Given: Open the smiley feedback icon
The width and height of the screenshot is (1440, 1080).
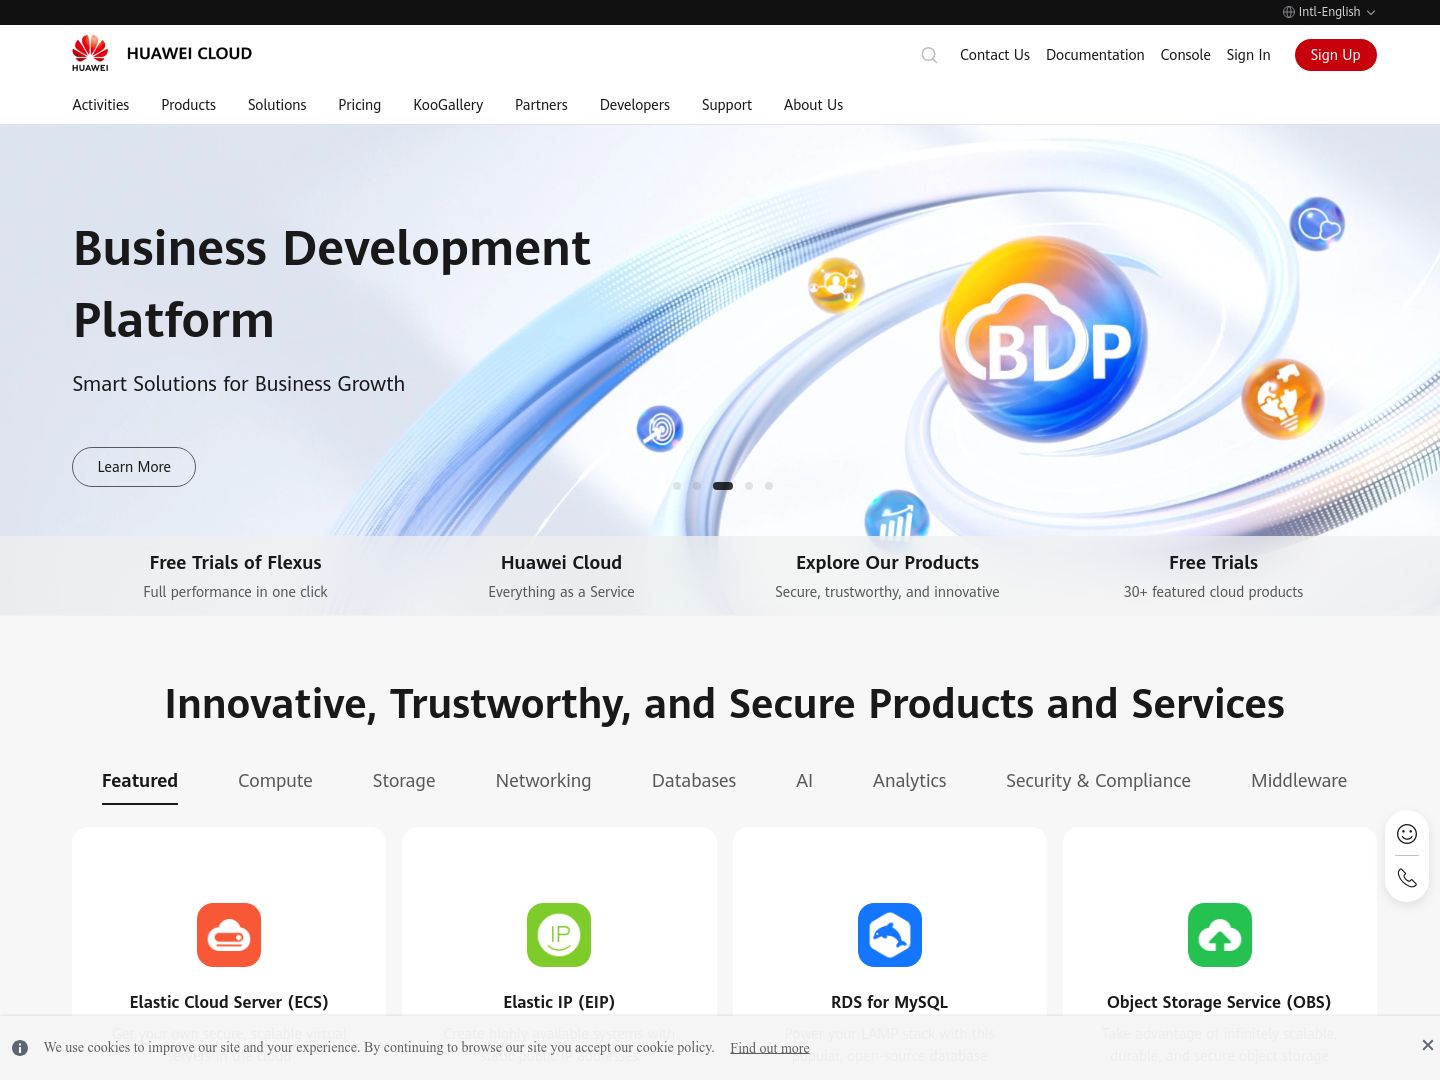Looking at the screenshot, I should tap(1407, 834).
